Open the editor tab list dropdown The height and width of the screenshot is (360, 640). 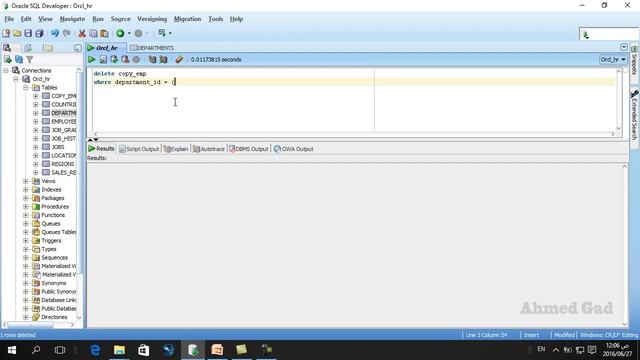tap(624, 47)
